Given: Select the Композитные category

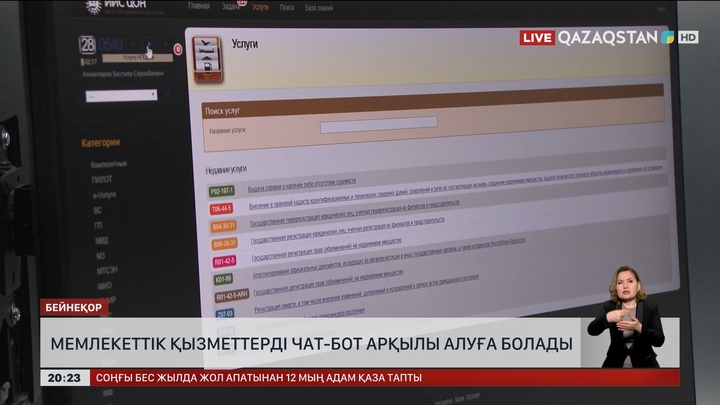Looking at the screenshot, I should (109, 164).
